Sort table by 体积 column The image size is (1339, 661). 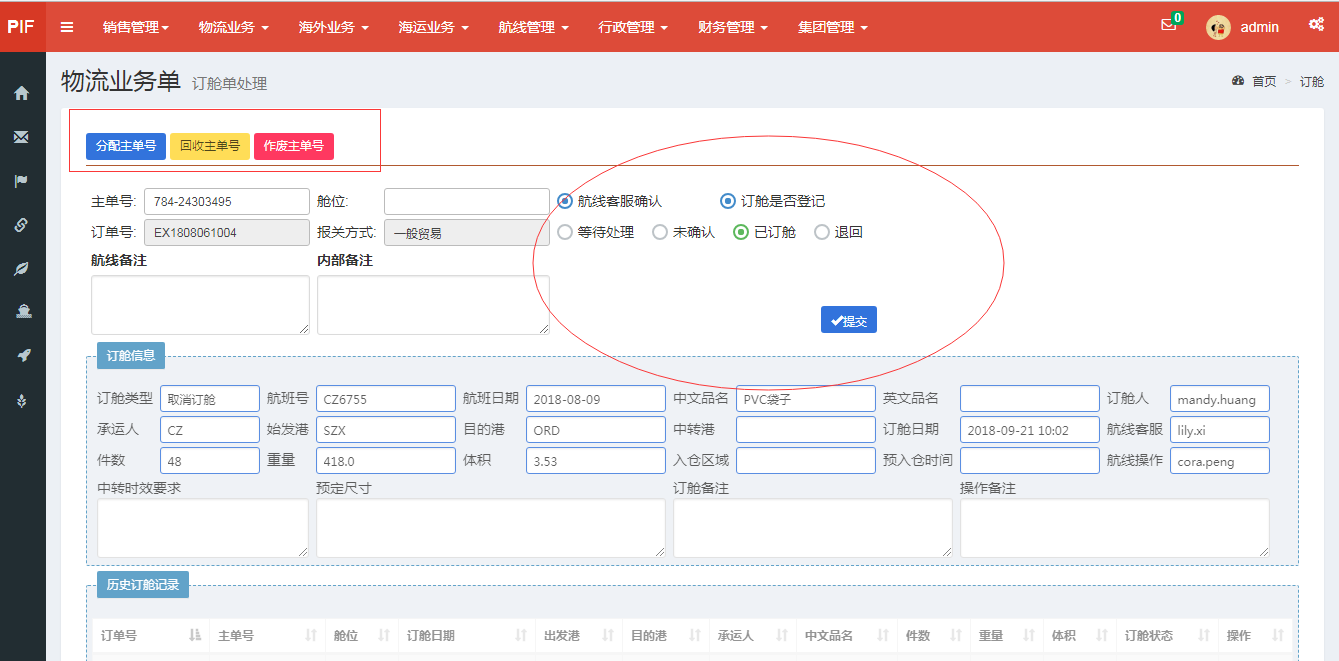click(x=1079, y=636)
